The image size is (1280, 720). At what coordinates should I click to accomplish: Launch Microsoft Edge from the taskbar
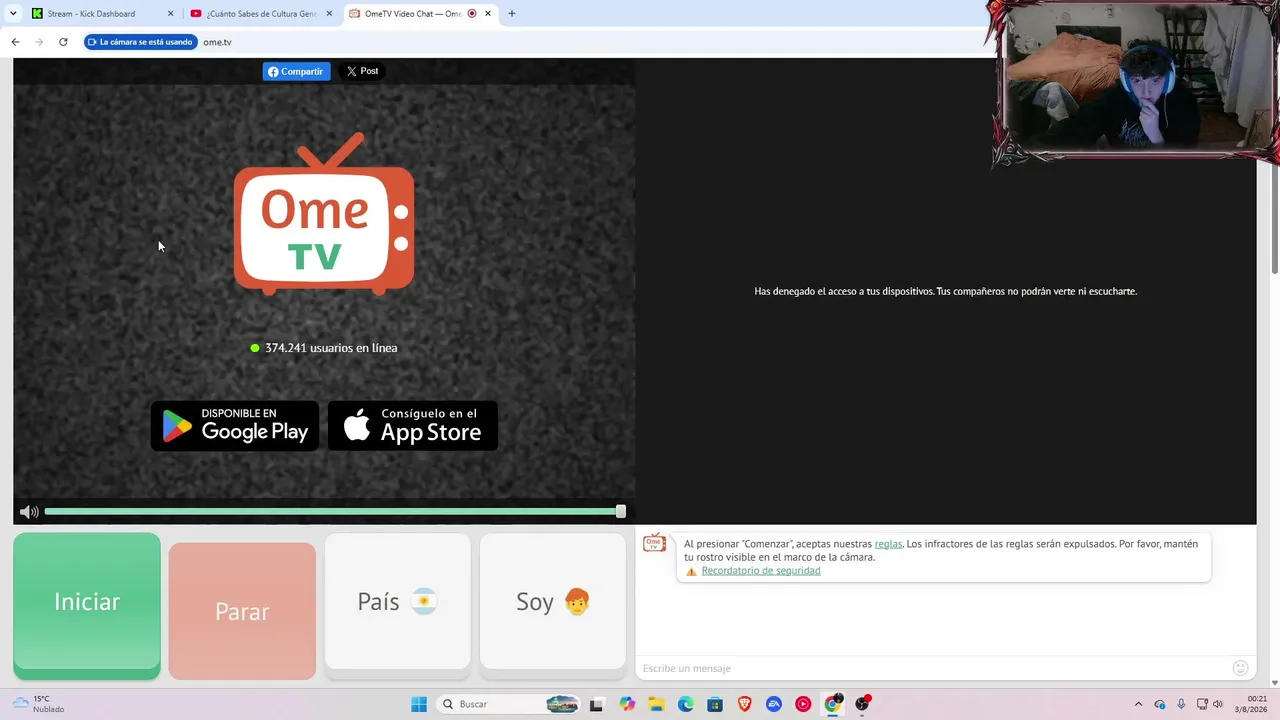pos(686,704)
